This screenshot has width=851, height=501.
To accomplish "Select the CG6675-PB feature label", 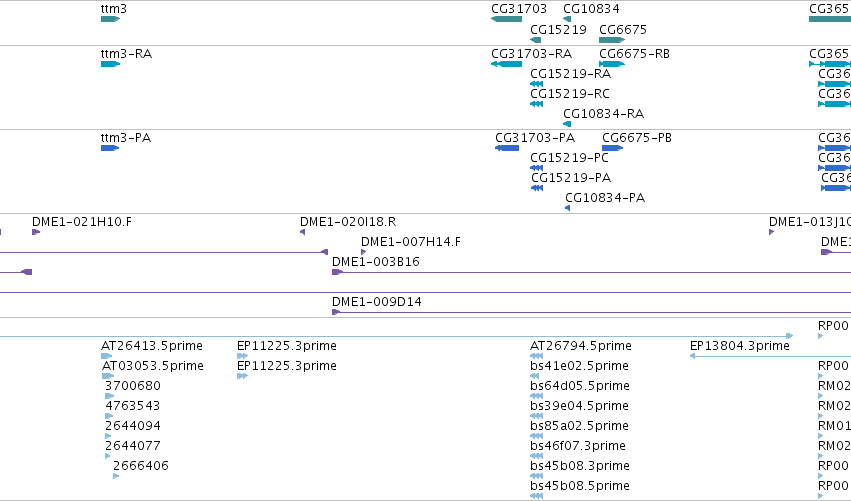I will coord(637,138).
